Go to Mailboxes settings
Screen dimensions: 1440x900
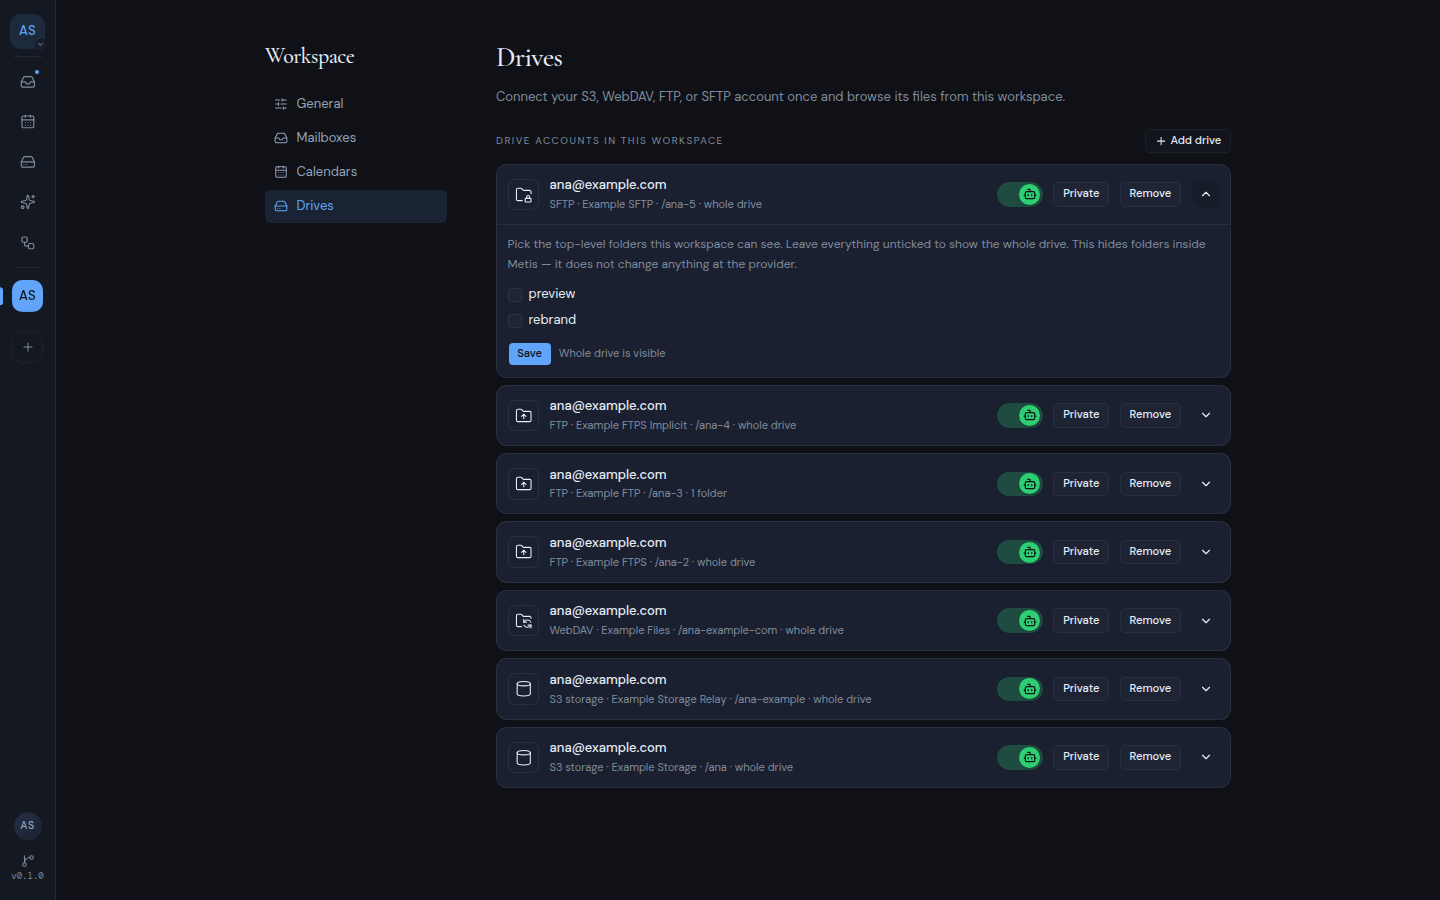point(356,137)
